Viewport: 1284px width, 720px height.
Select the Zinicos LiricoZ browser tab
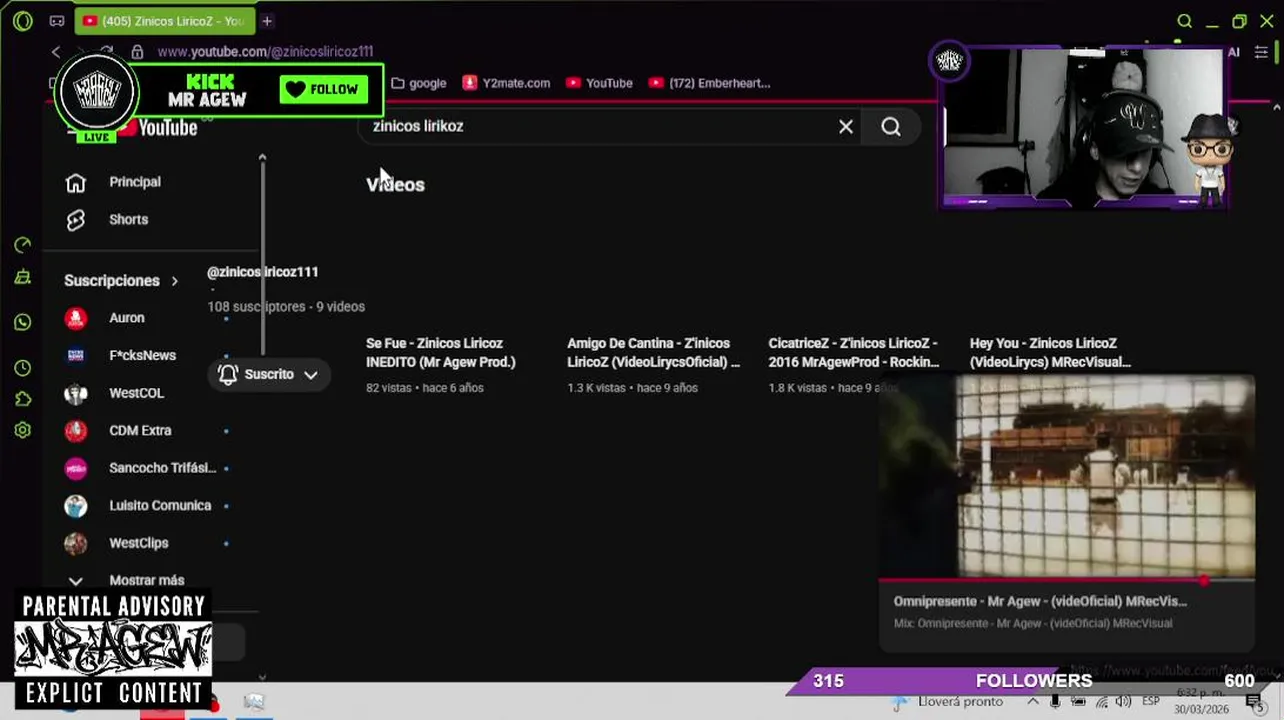[x=165, y=21]
